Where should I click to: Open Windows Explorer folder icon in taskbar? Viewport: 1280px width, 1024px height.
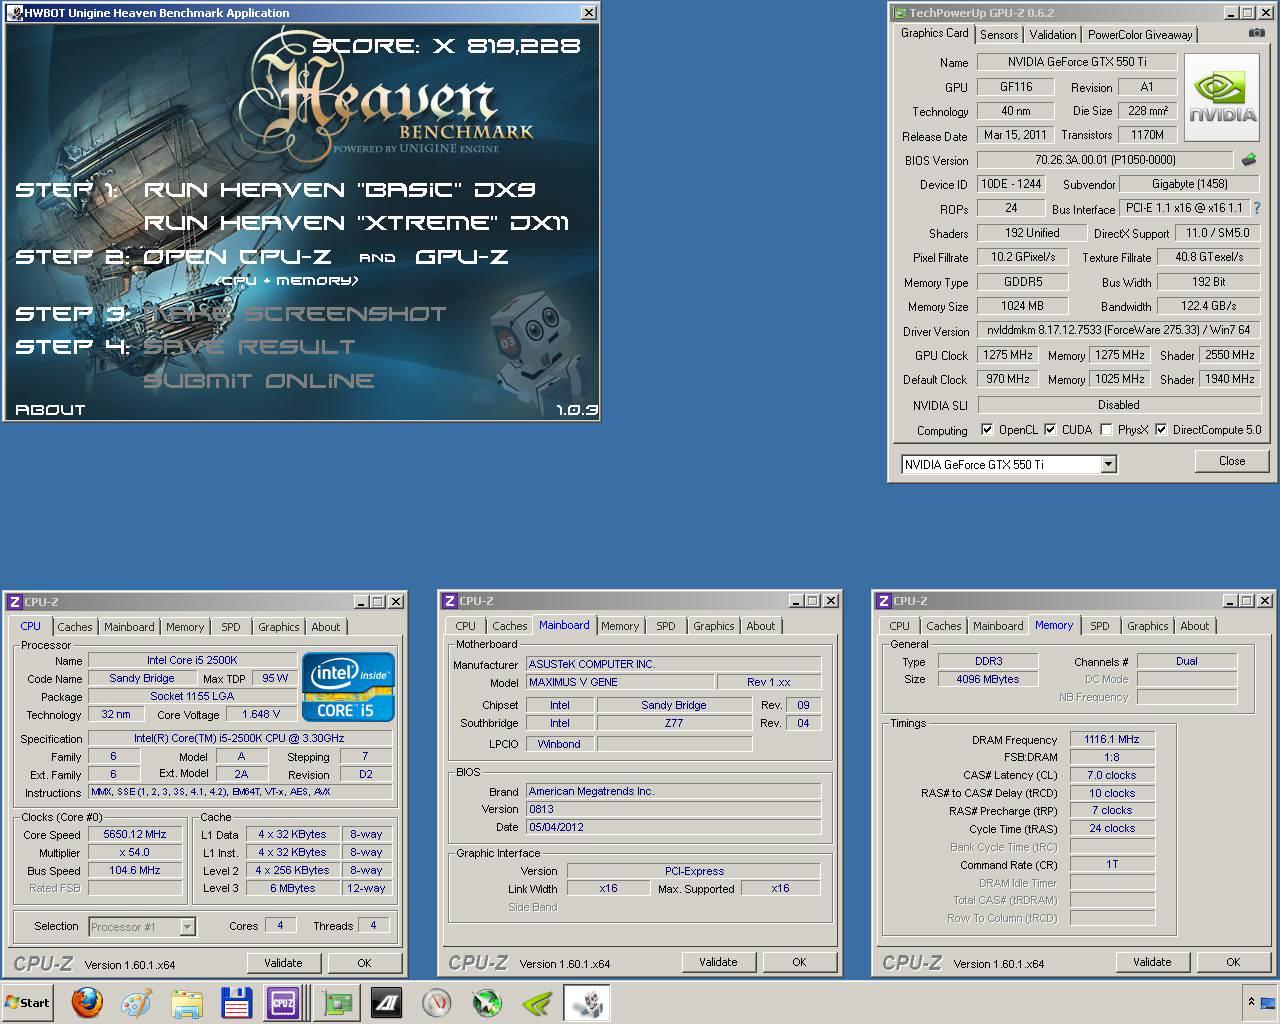[x=187, y=1002]
